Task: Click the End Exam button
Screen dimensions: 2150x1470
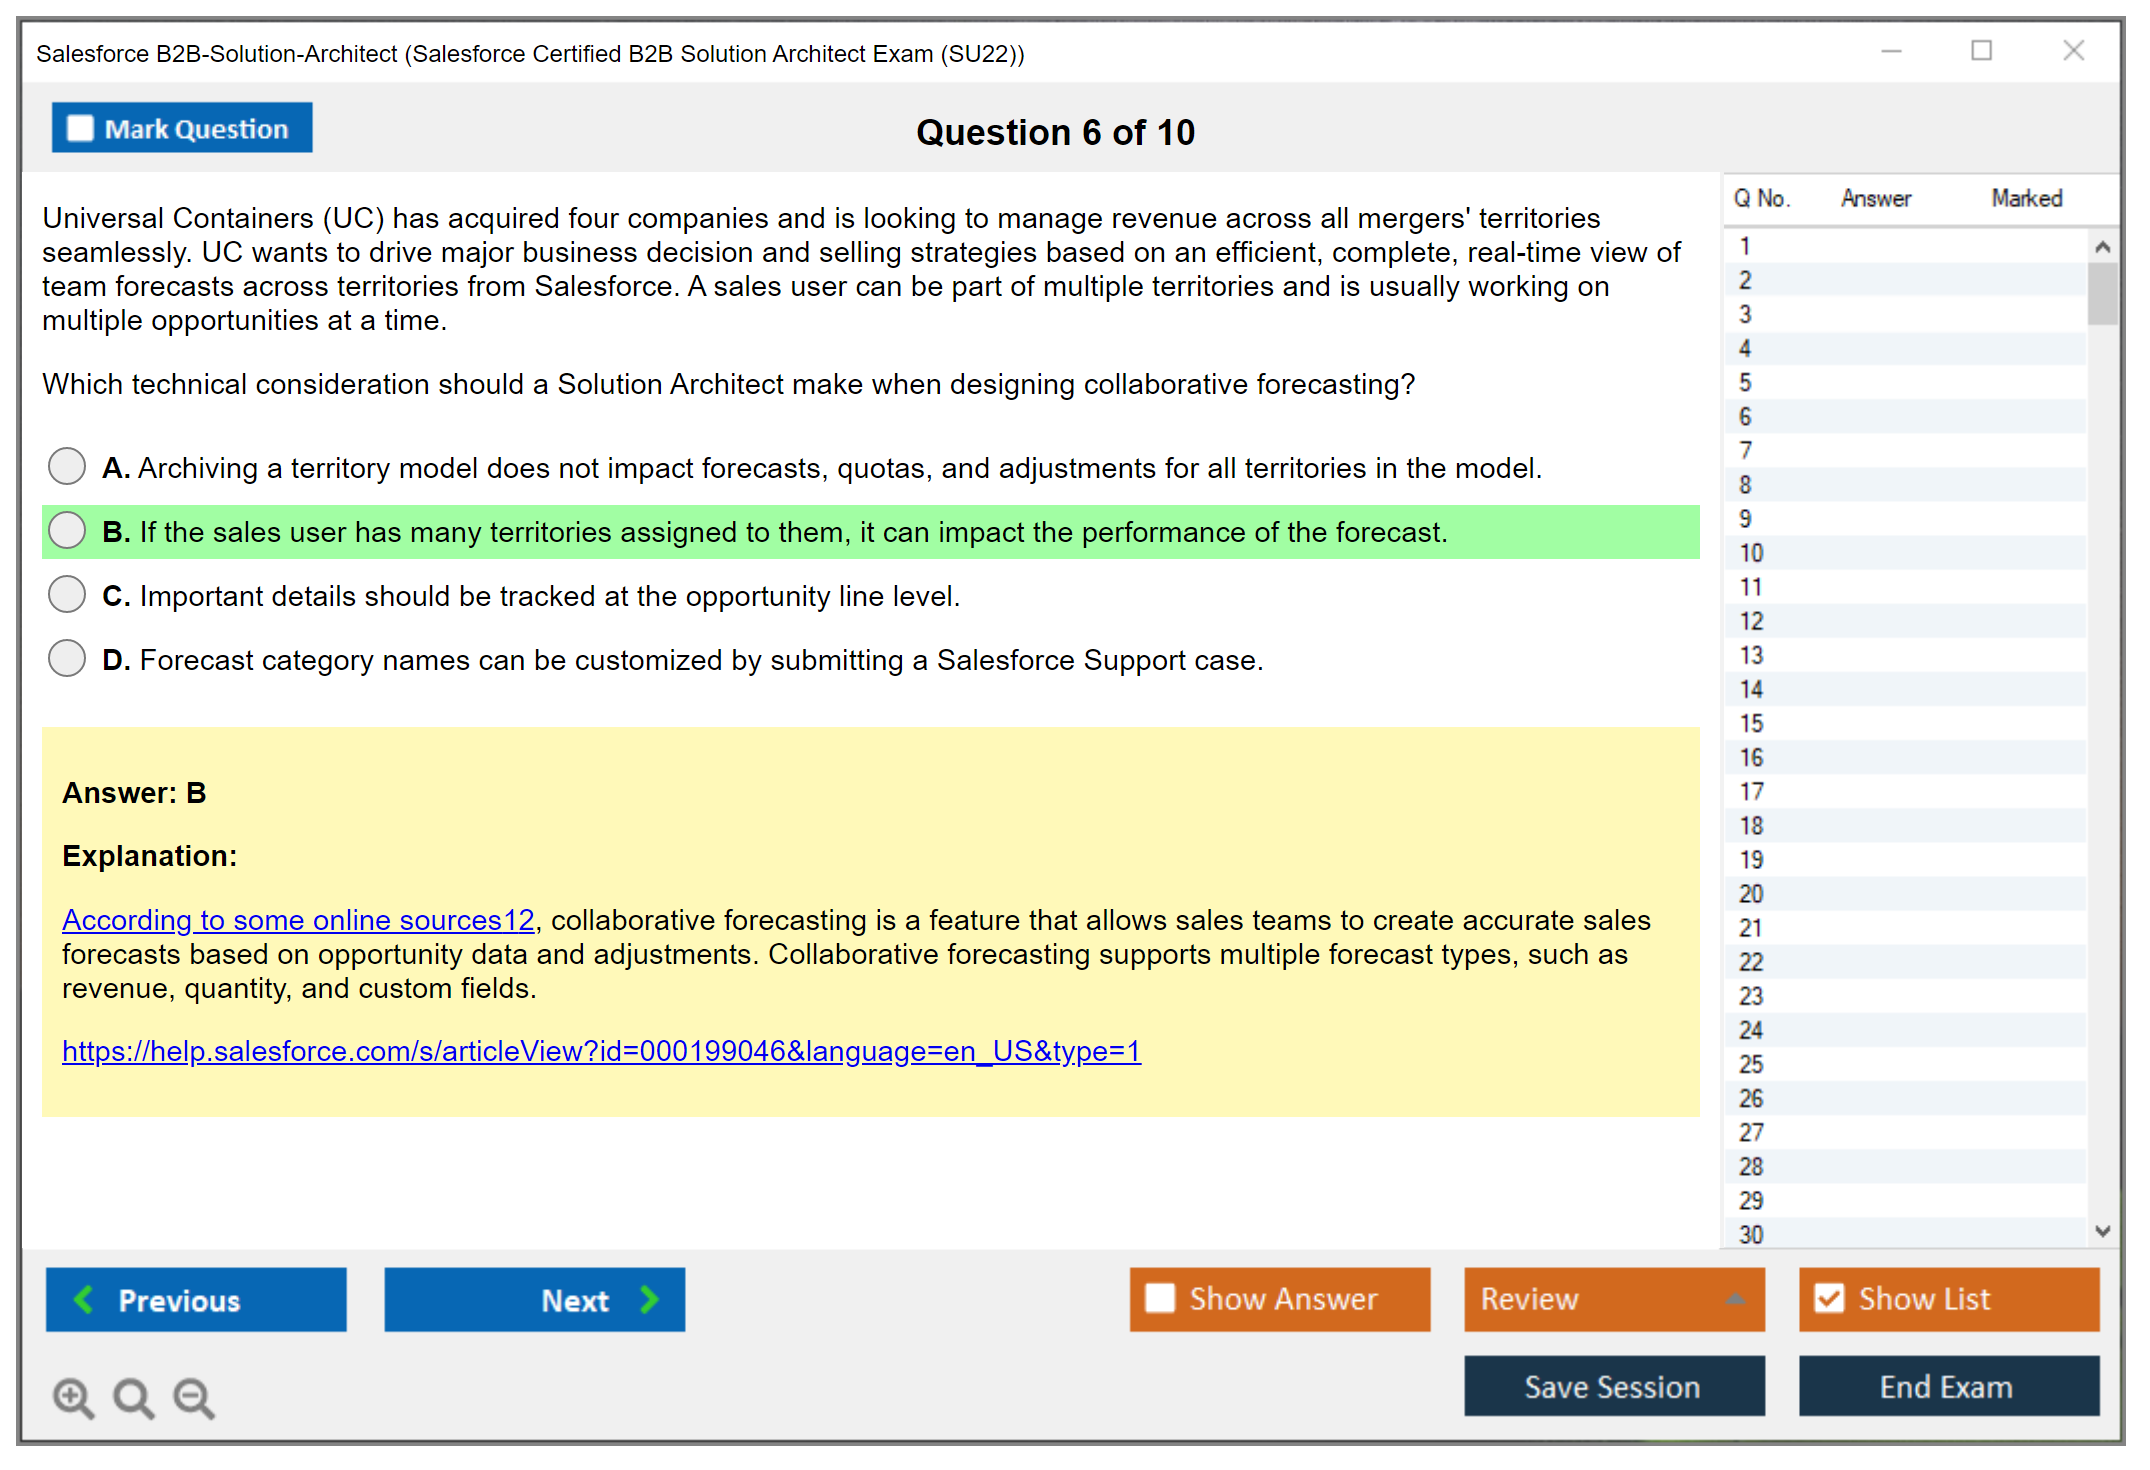Action: pos(1947,1386)
